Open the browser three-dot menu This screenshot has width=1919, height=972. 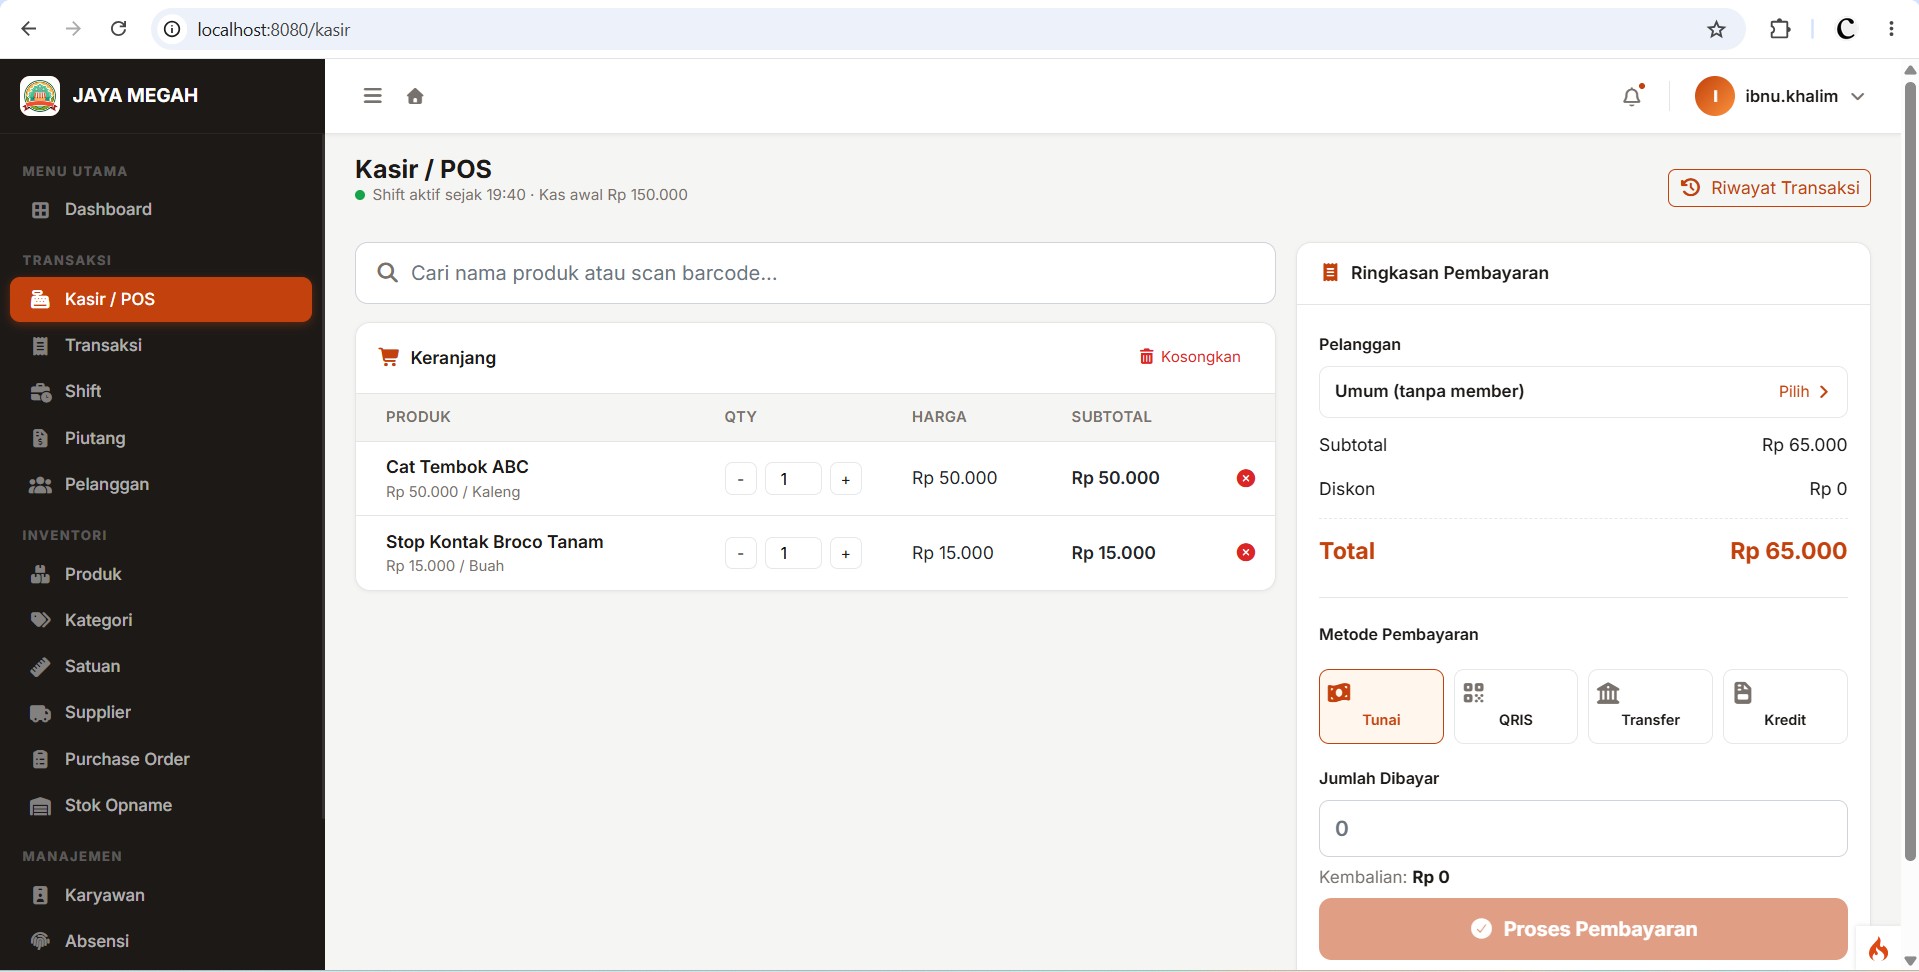point(1891,29)
